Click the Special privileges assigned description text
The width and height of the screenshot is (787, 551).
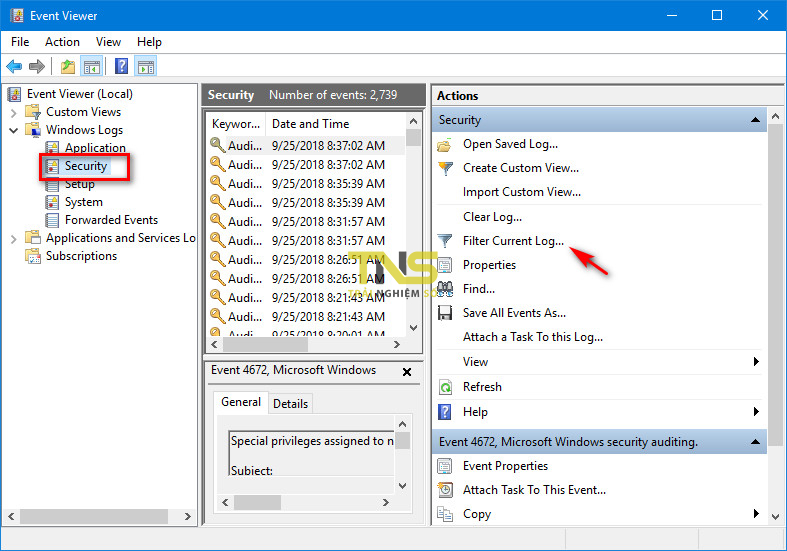[312, 441]
